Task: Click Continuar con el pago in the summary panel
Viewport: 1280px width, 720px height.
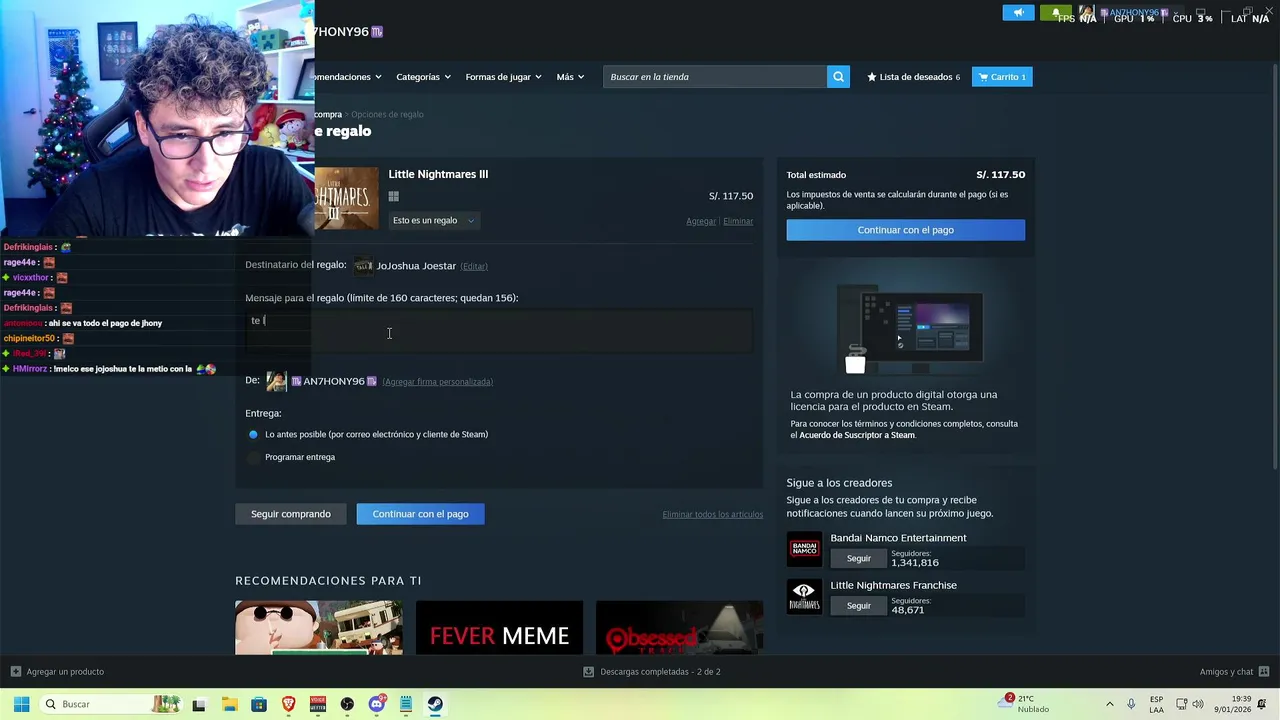Action: pyautogui.click(x=905, y=230)
